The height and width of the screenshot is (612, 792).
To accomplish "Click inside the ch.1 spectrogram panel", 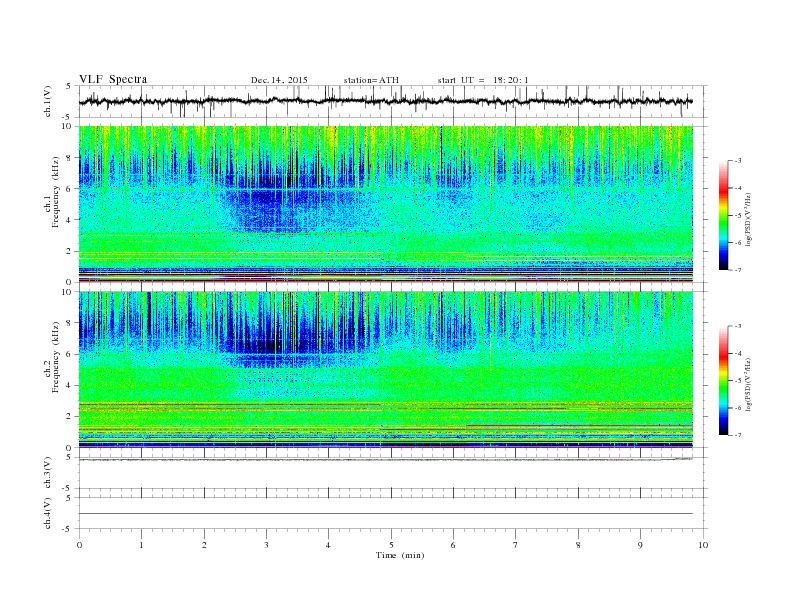I will [386, 204].
